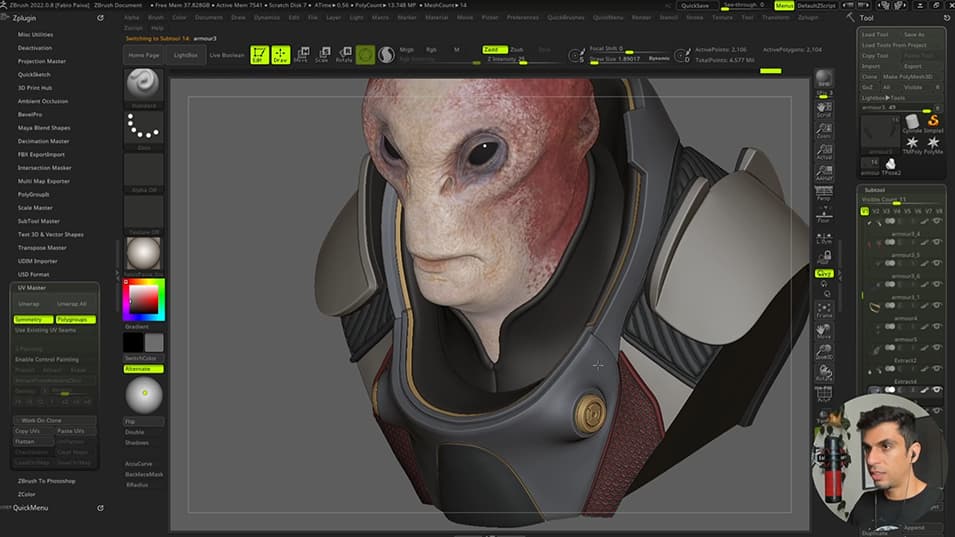The height and width of the screenshot is (537, 955).
Task: Toggle the Floor grid icon
Action: (824, 215)
